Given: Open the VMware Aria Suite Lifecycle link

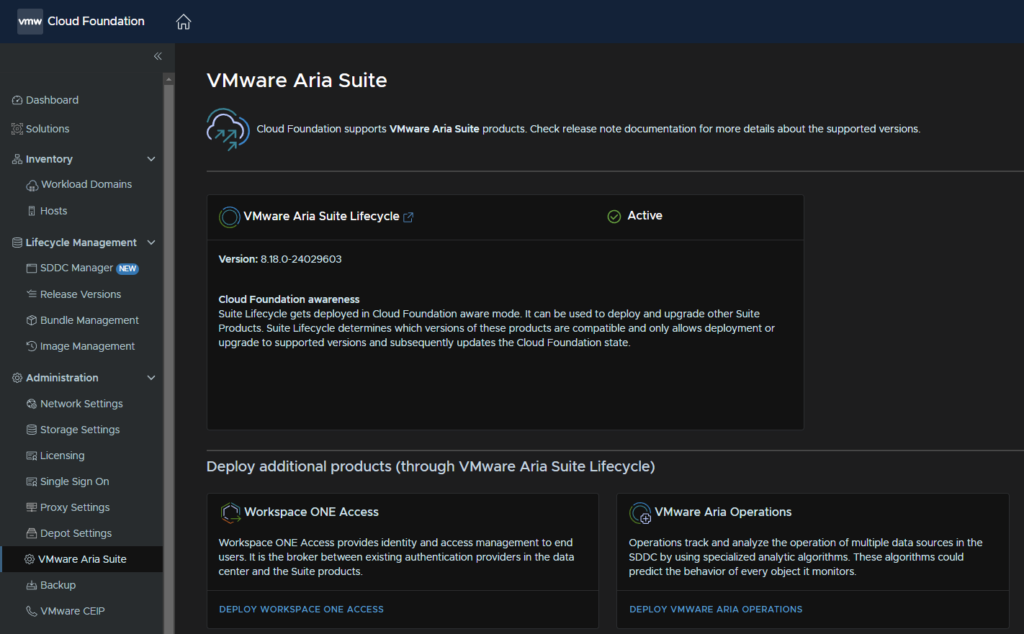Looking at the screenshot, I should coord(321,216).
